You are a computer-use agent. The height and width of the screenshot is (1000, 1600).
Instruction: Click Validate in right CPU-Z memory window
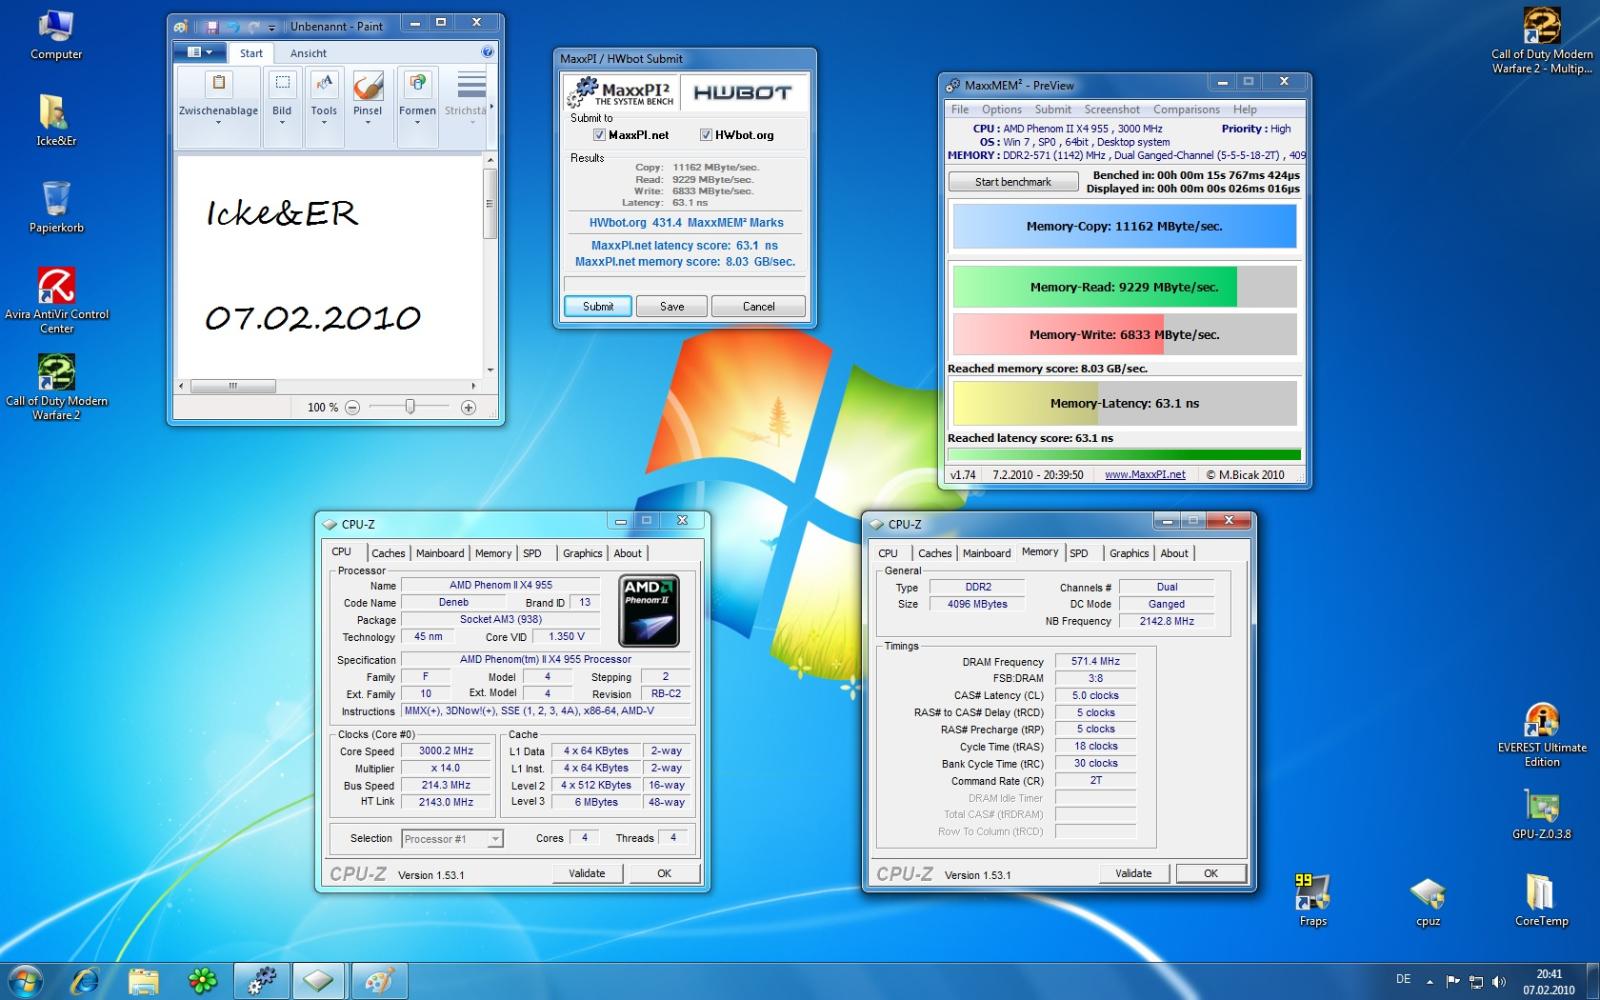[x=1133, y=873]
